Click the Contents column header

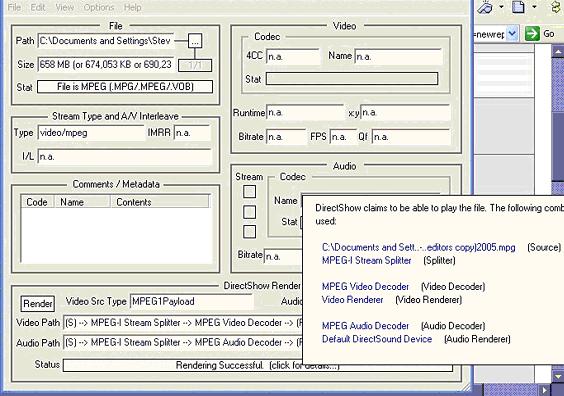click(x=160, y=202)
